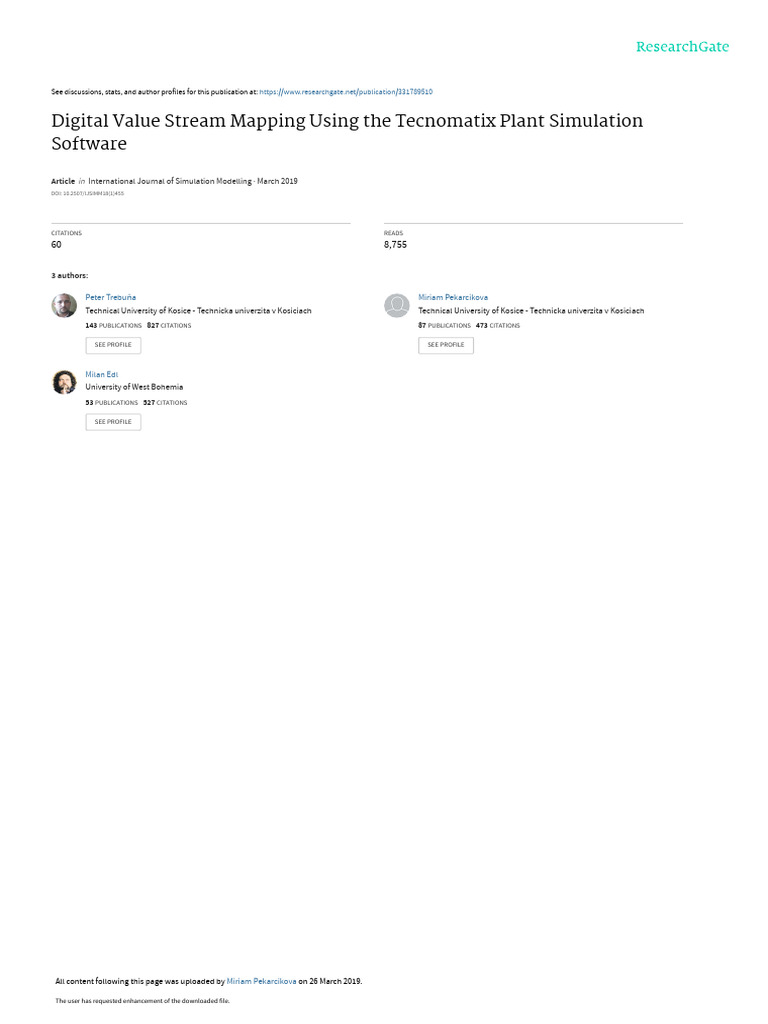
Task: Click the citations count 60
Action: coord(56,244)
